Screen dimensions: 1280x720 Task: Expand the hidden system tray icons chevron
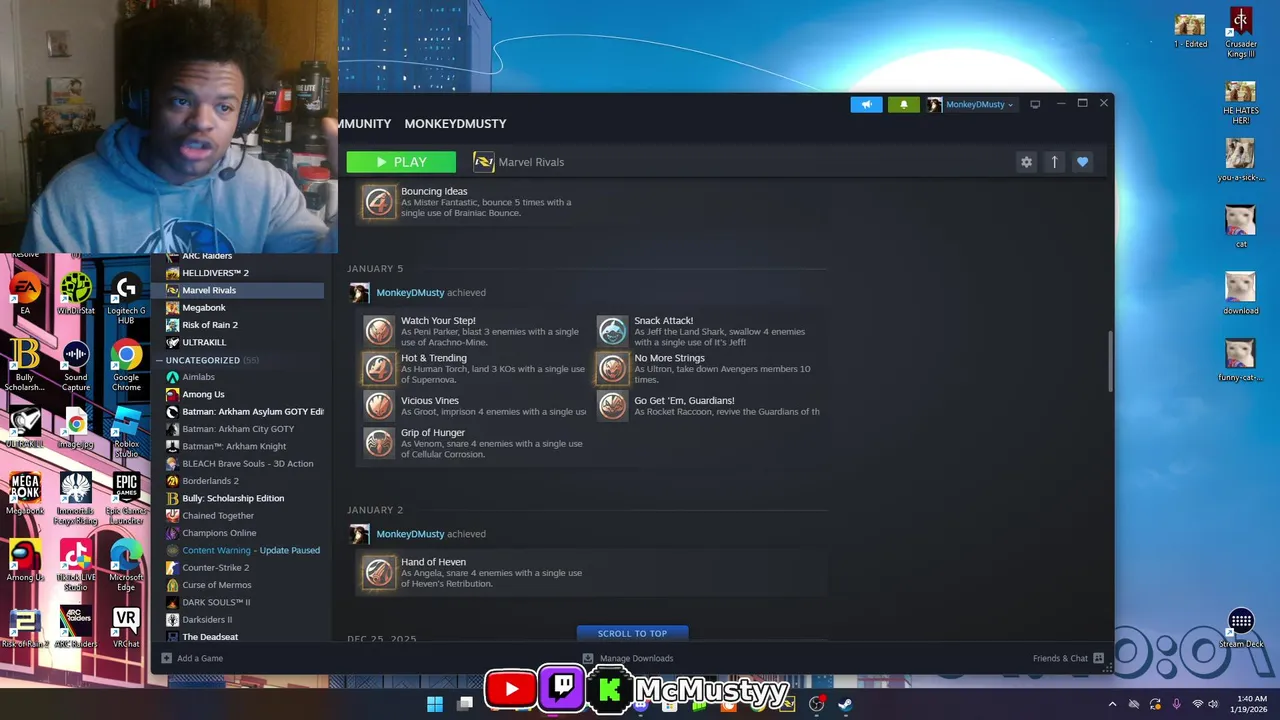point(1112,704)
